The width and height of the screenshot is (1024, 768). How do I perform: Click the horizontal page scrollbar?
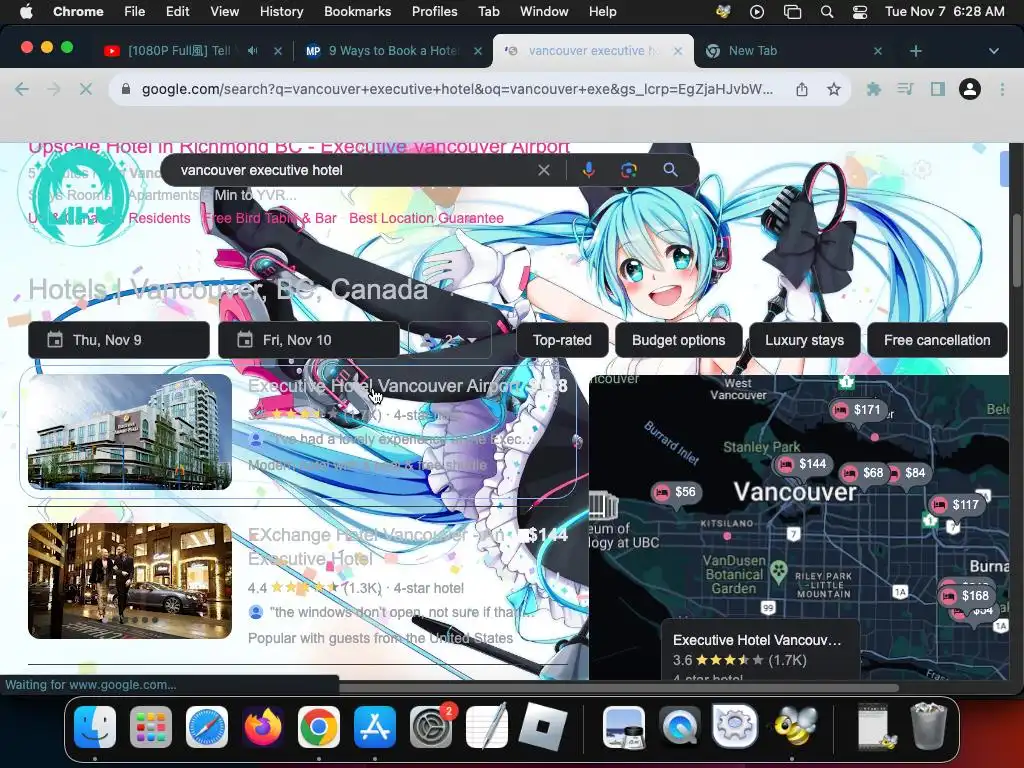pos(618,687)
